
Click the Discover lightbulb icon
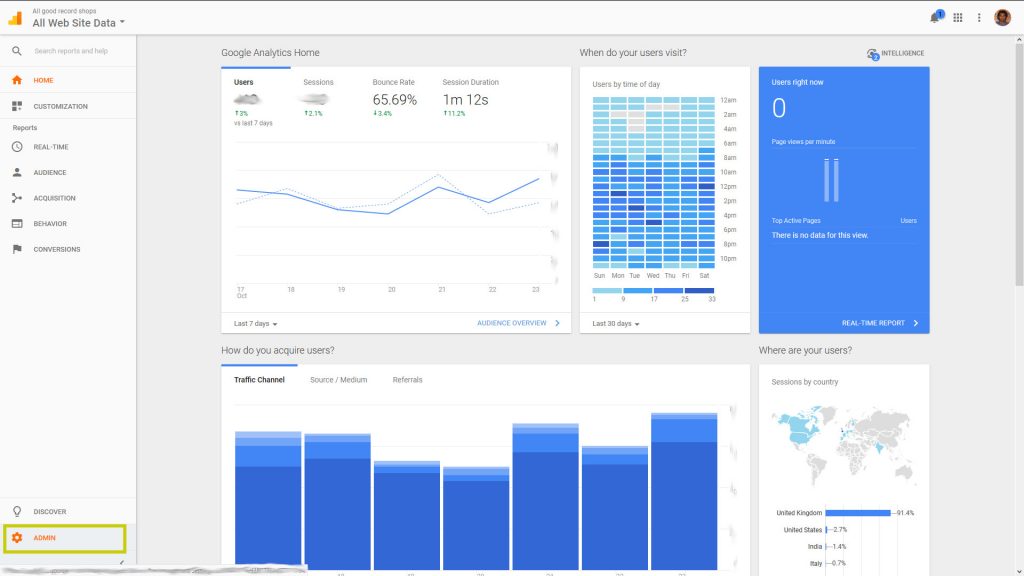pos(17,511)
